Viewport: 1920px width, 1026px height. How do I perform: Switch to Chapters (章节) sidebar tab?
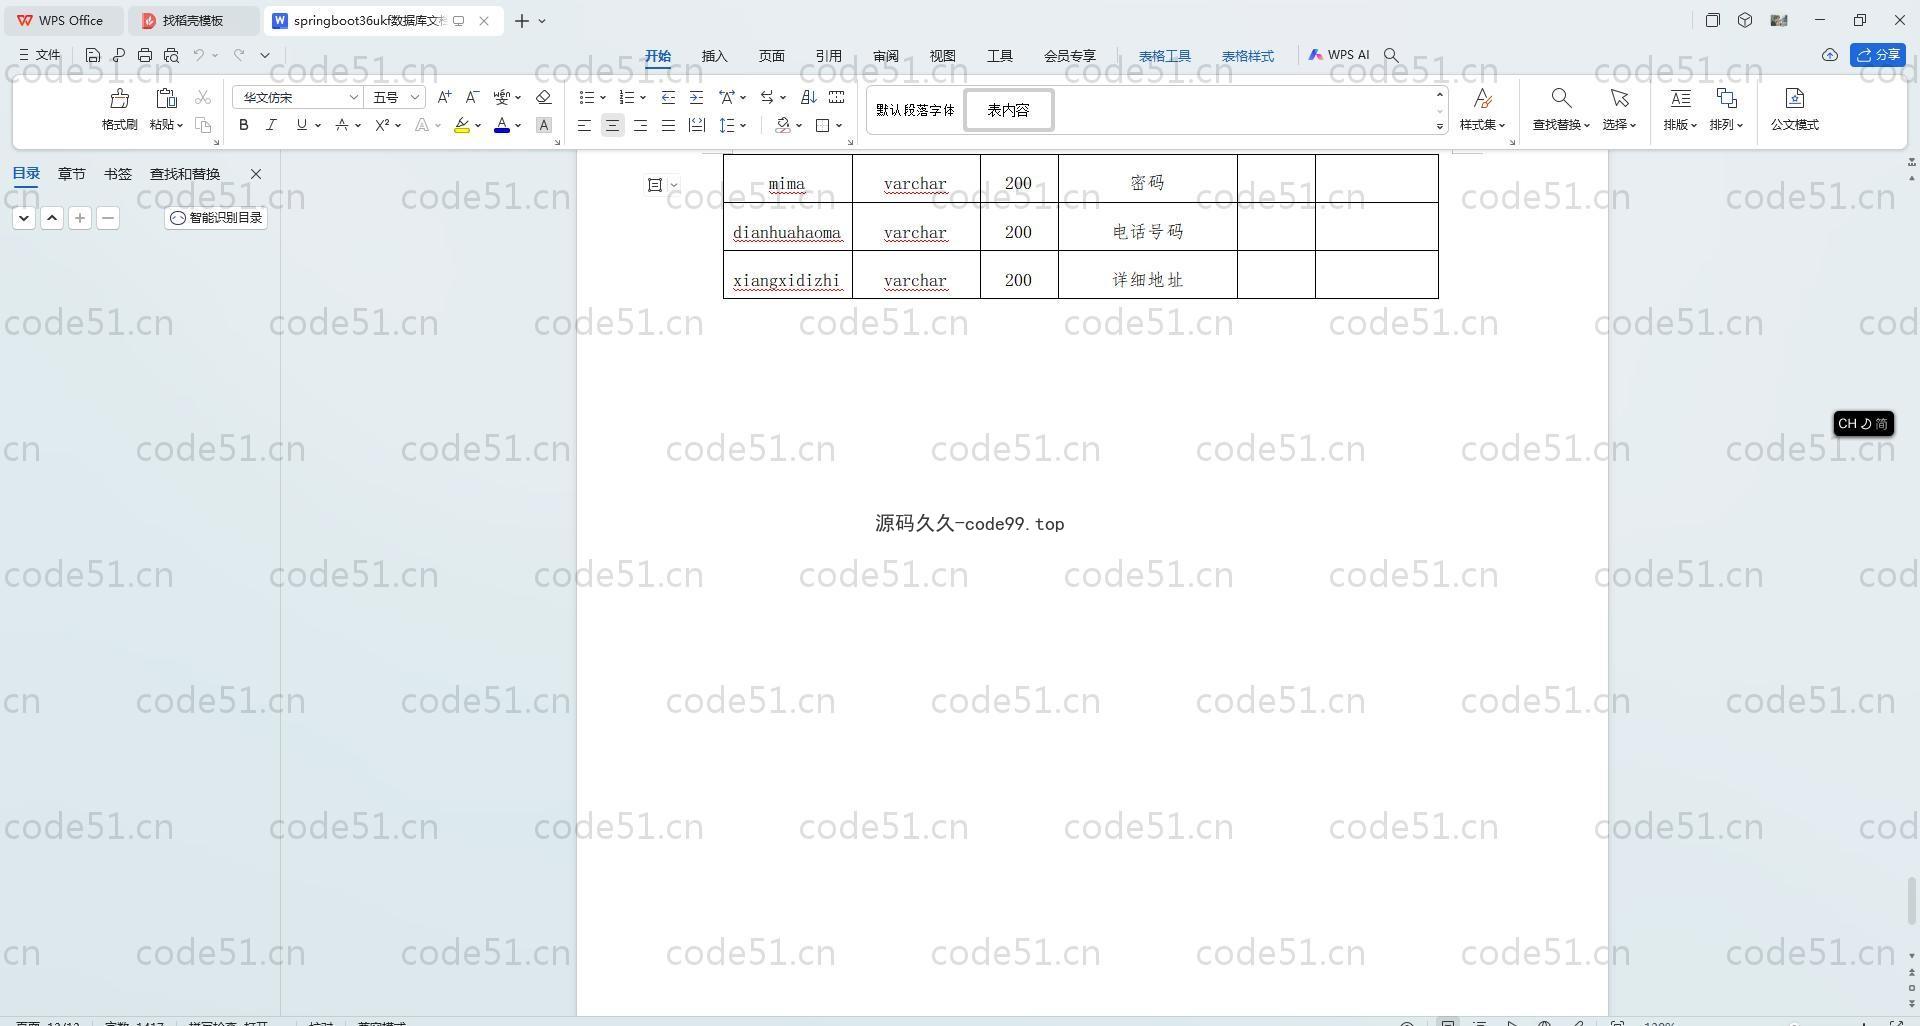click(x=71, y=174)
